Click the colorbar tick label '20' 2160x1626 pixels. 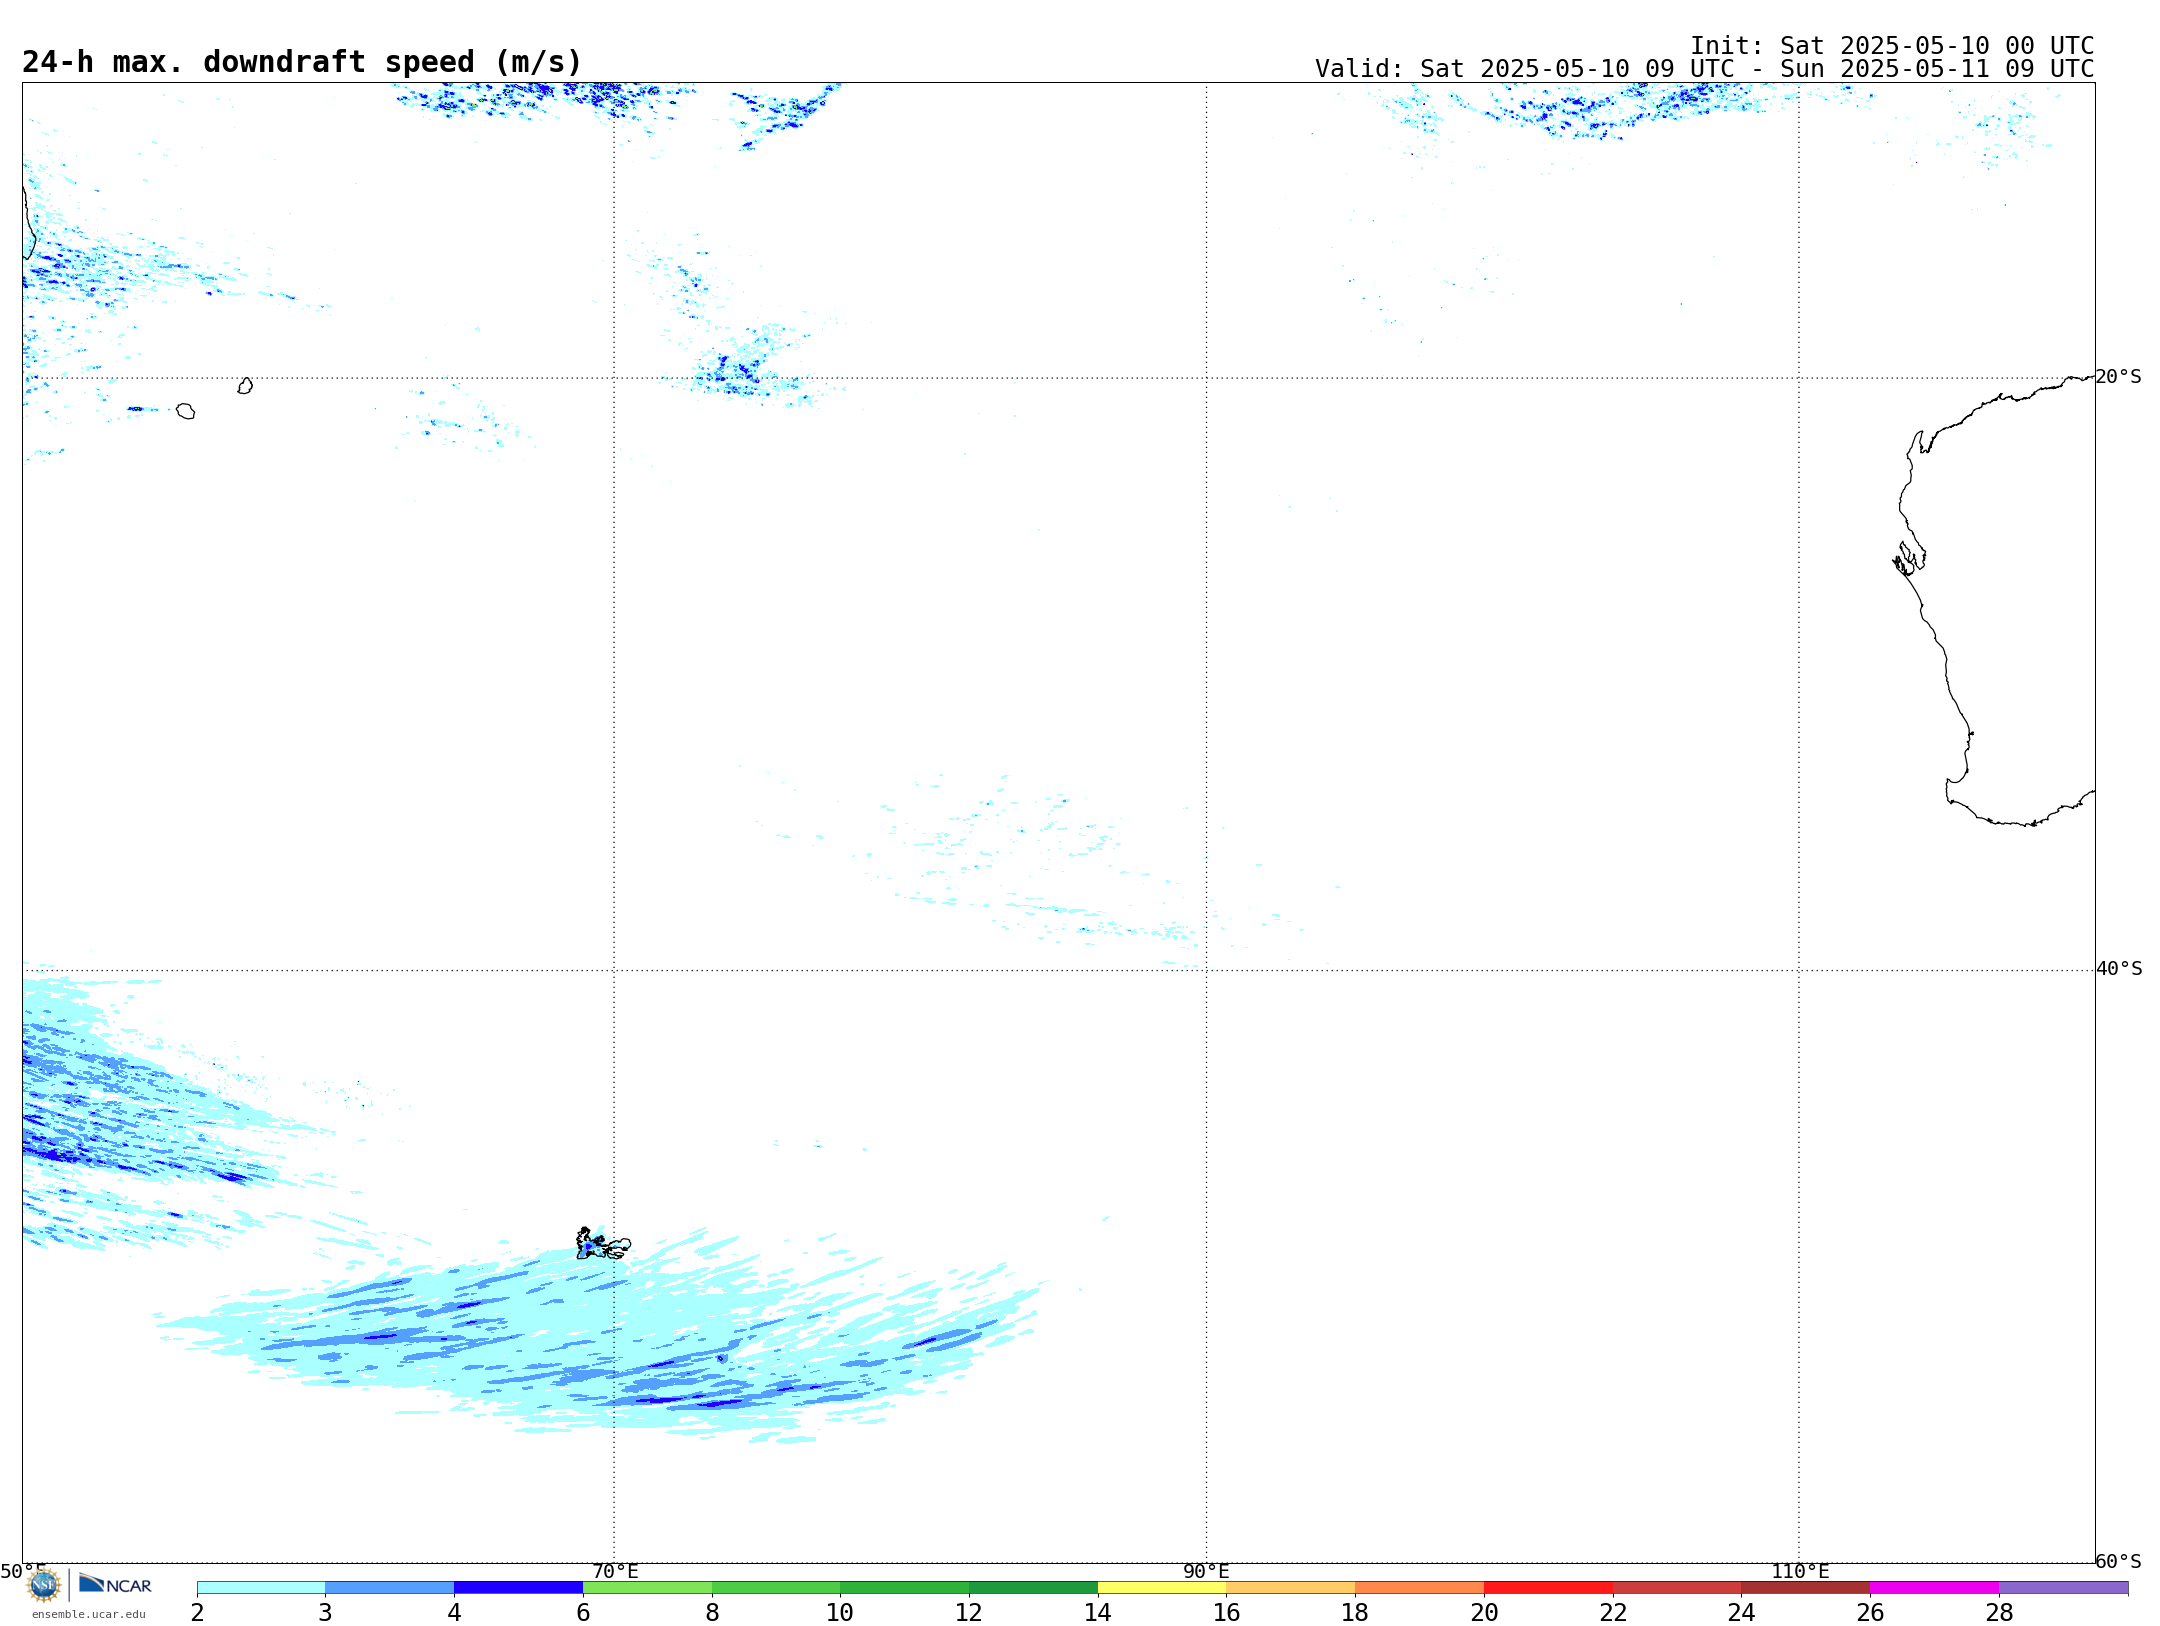pos(1484,1612)
